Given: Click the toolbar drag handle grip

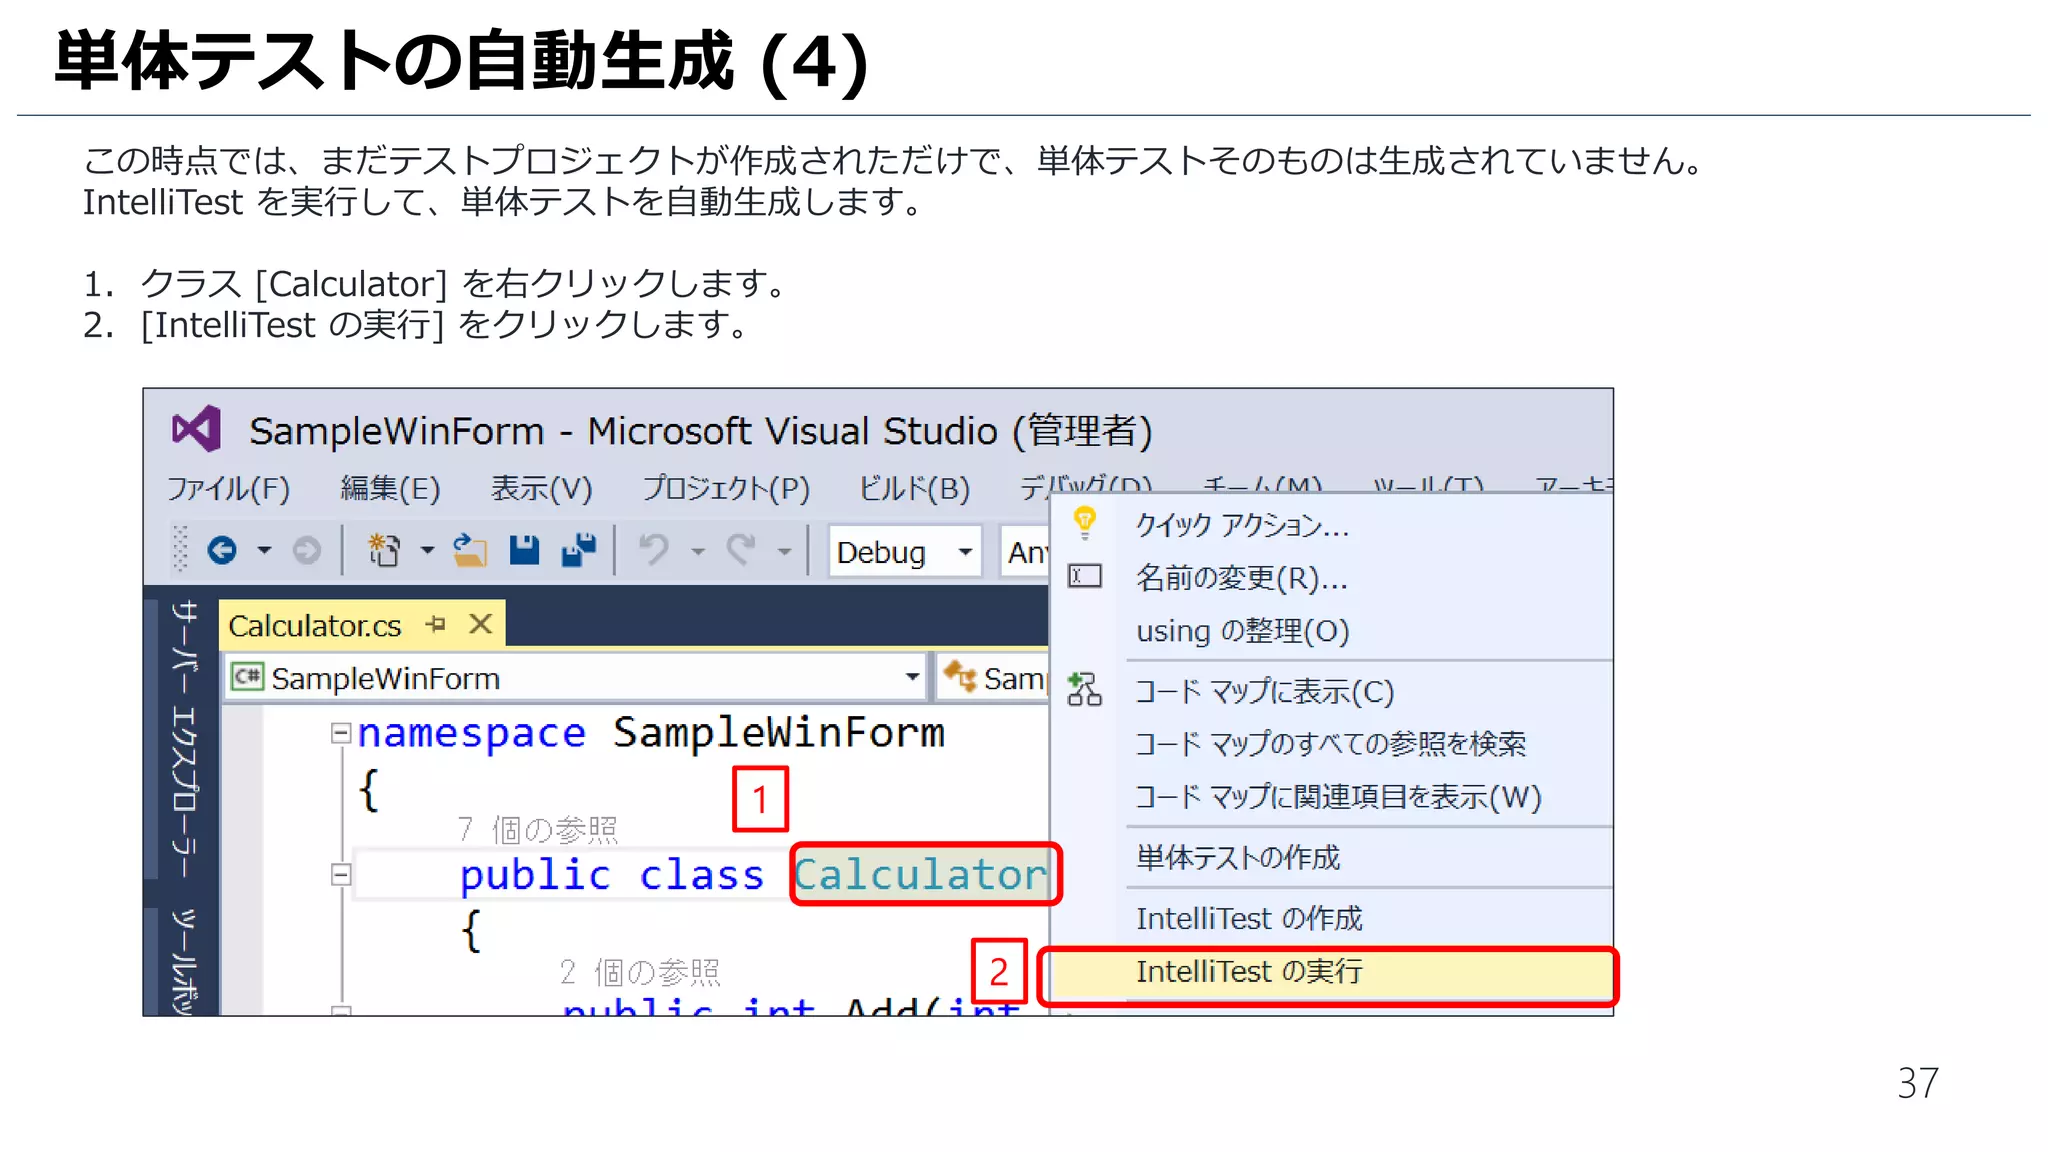Looking at the screenshot, I should [180, 549].
